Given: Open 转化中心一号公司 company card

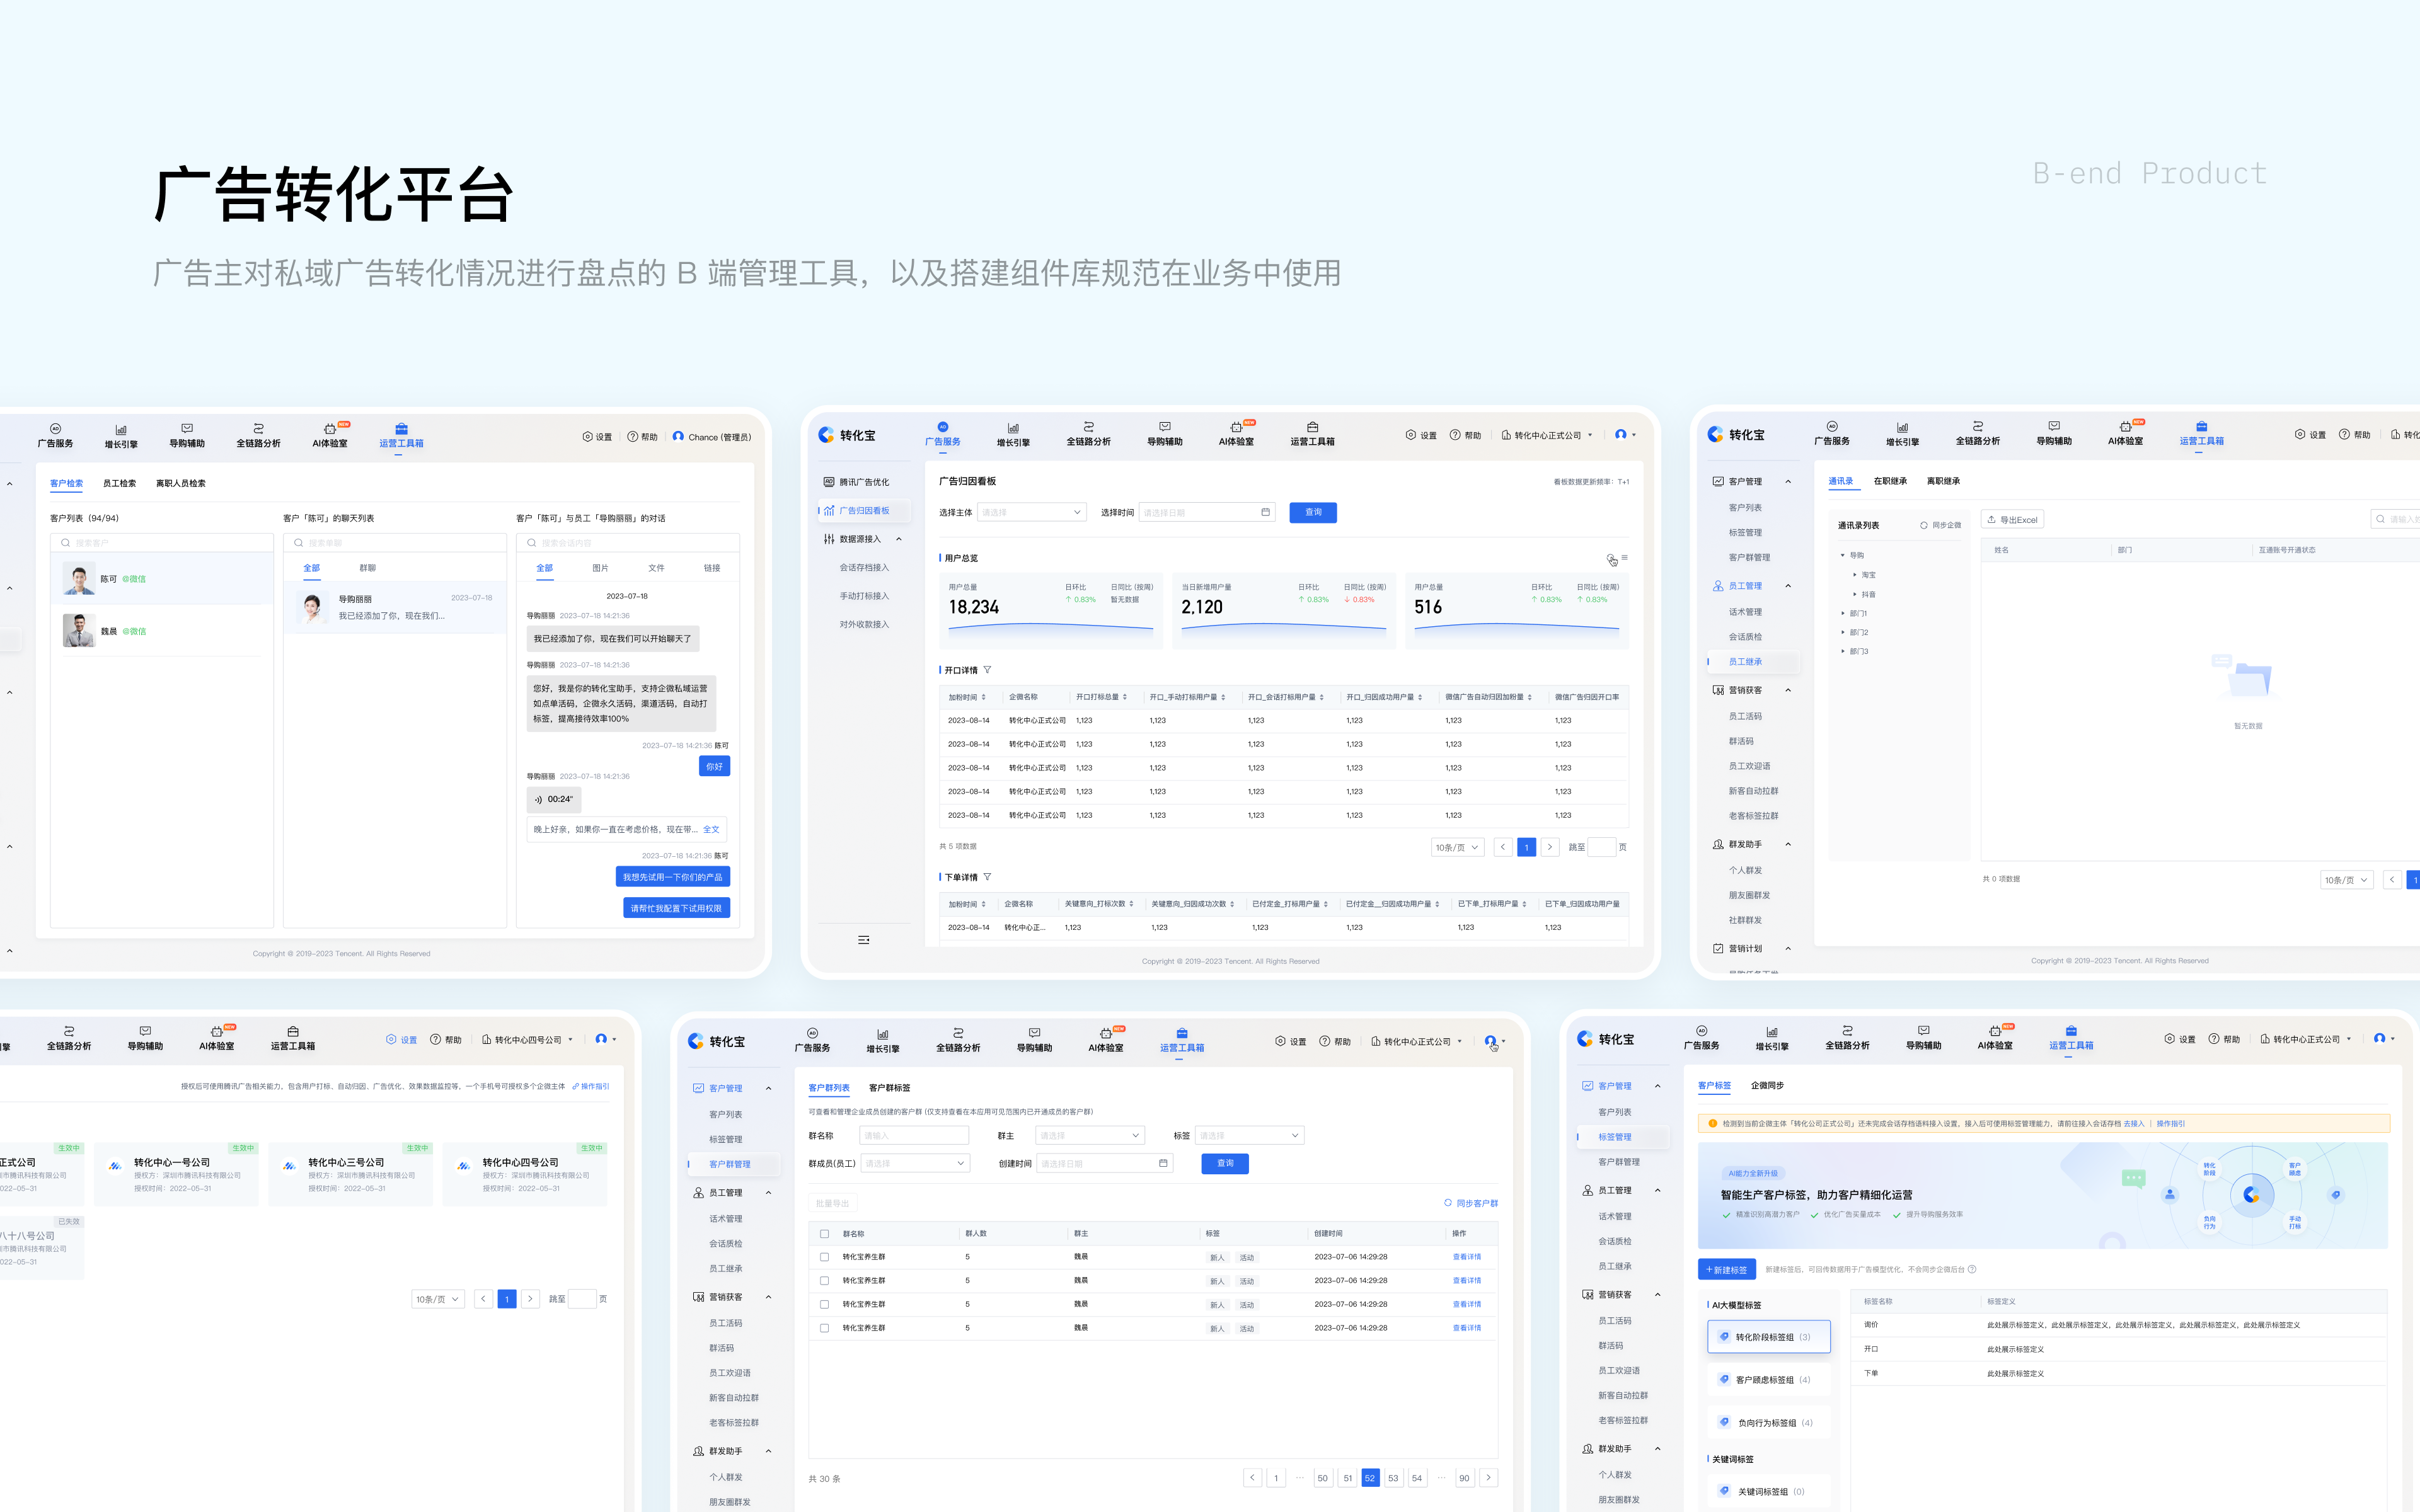Looking at the screenshot, I should (176, 1174).
